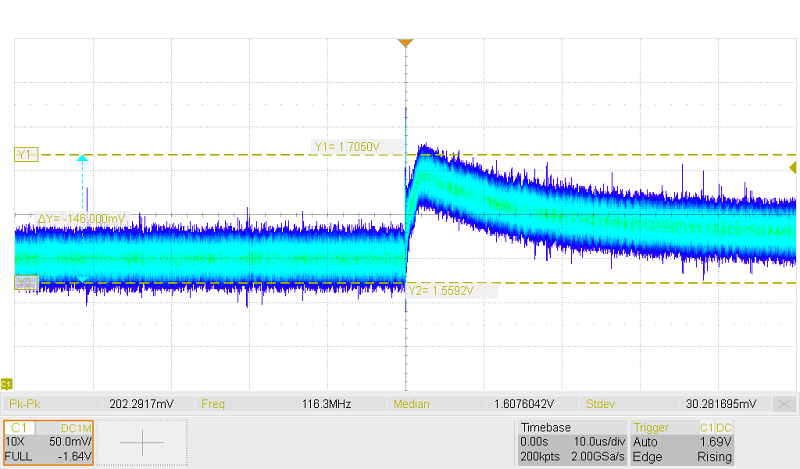This screenshot has width=800, height=469.
Task: Click the Stdev measurement label
Action: 603,404
